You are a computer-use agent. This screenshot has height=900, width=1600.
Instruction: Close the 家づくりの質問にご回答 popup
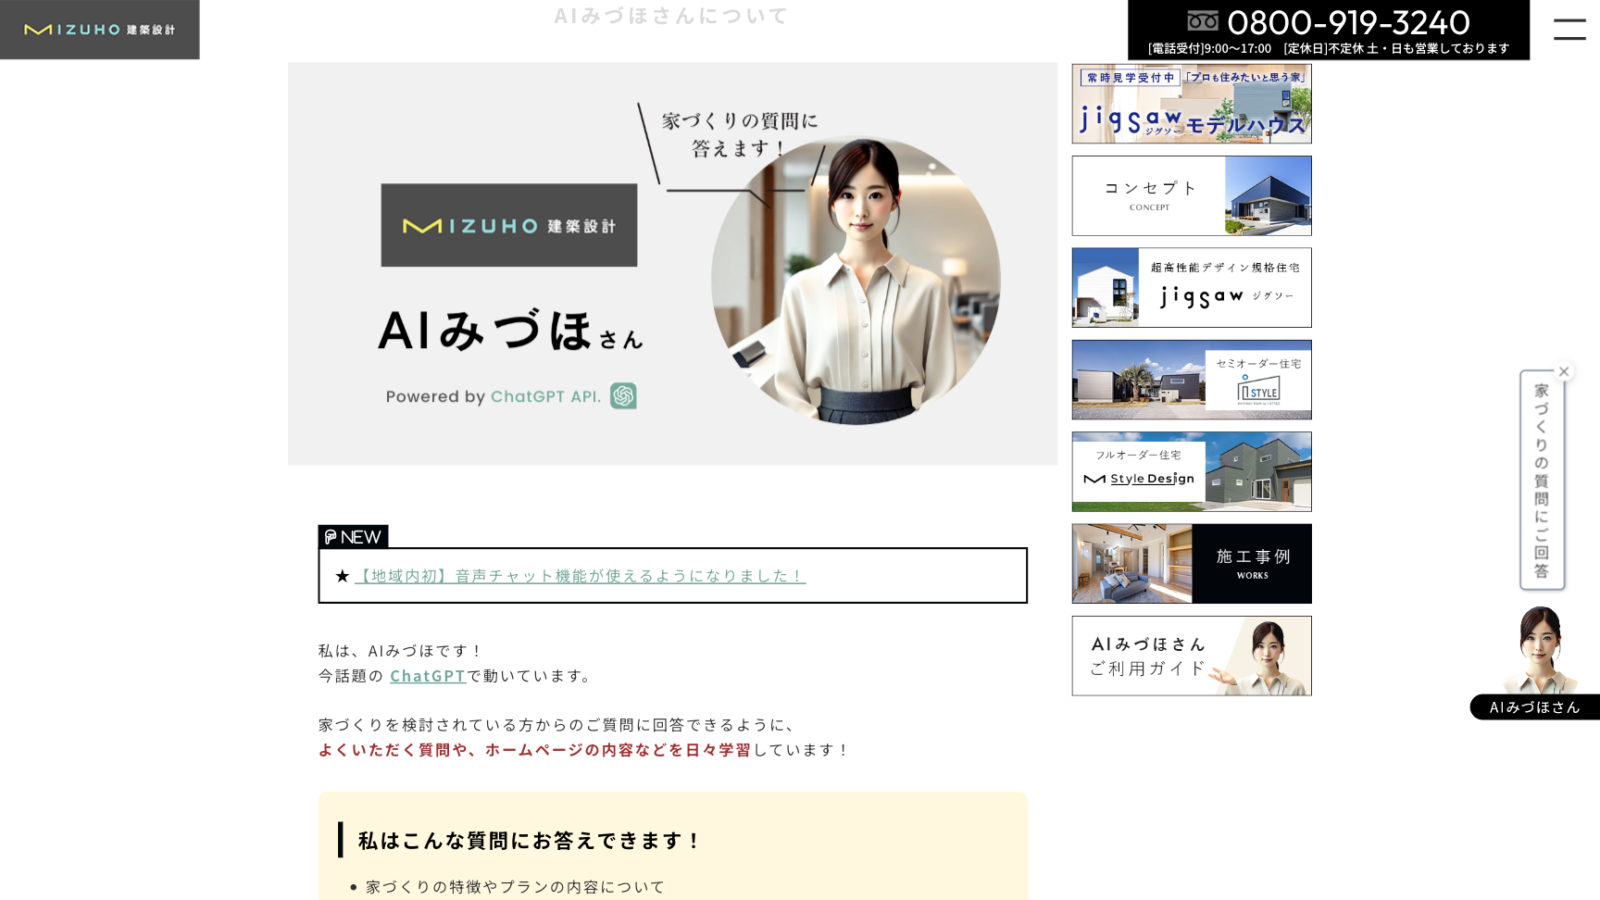pos(1564,372)
